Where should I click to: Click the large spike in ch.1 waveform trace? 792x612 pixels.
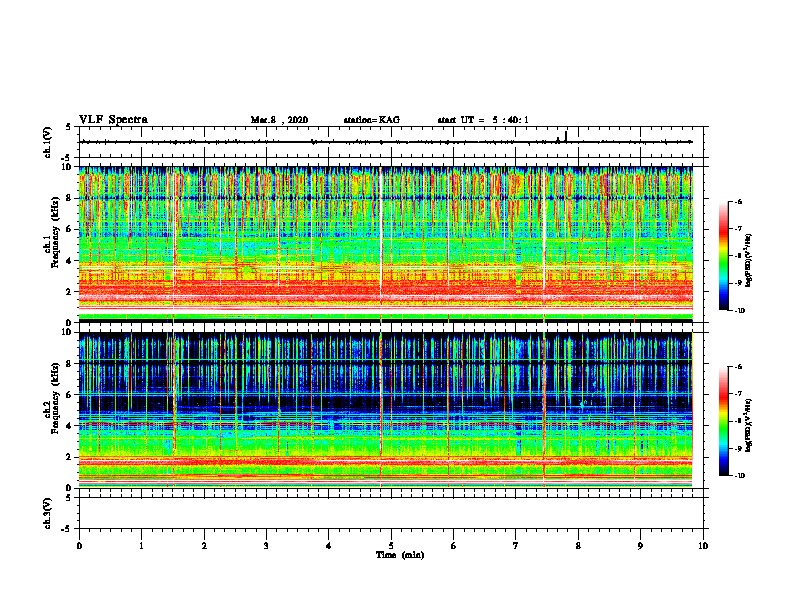[566, 137]
